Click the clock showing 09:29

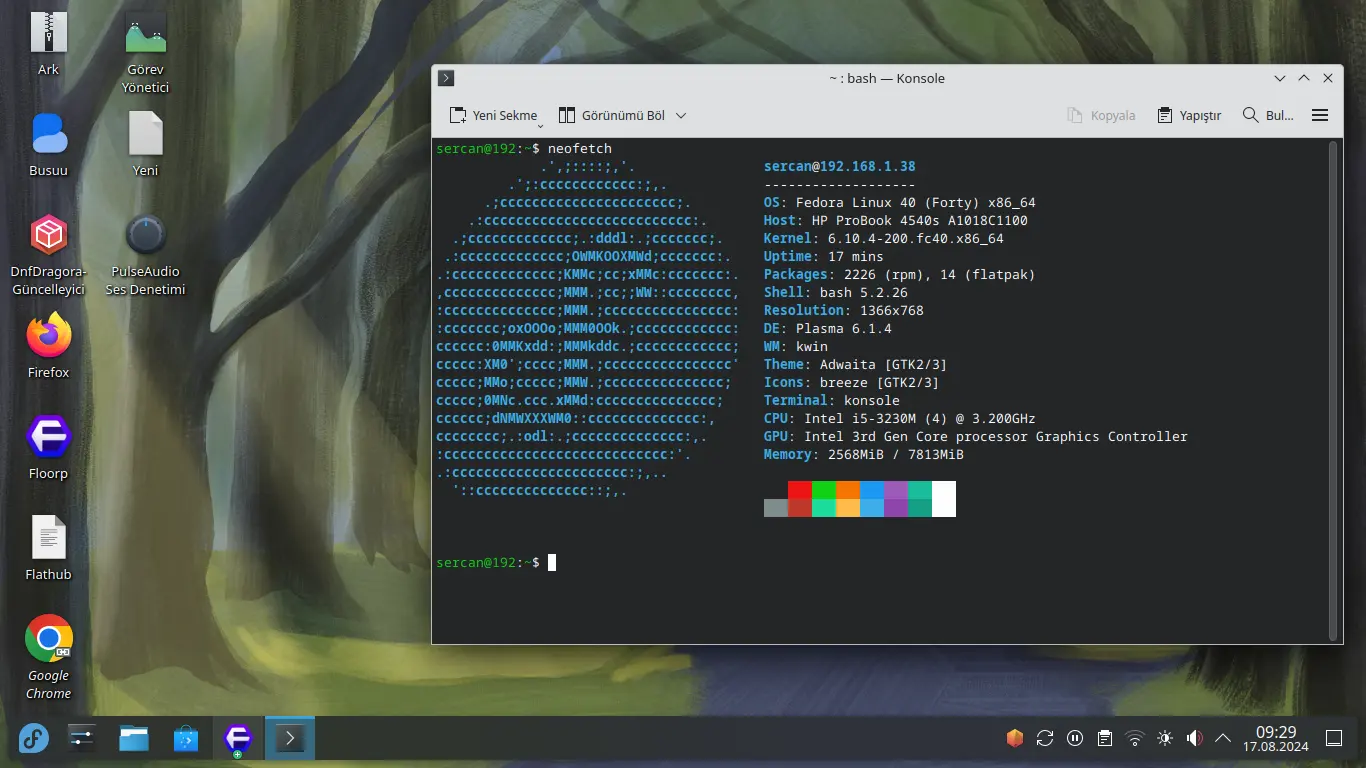tap(1276, 732)
